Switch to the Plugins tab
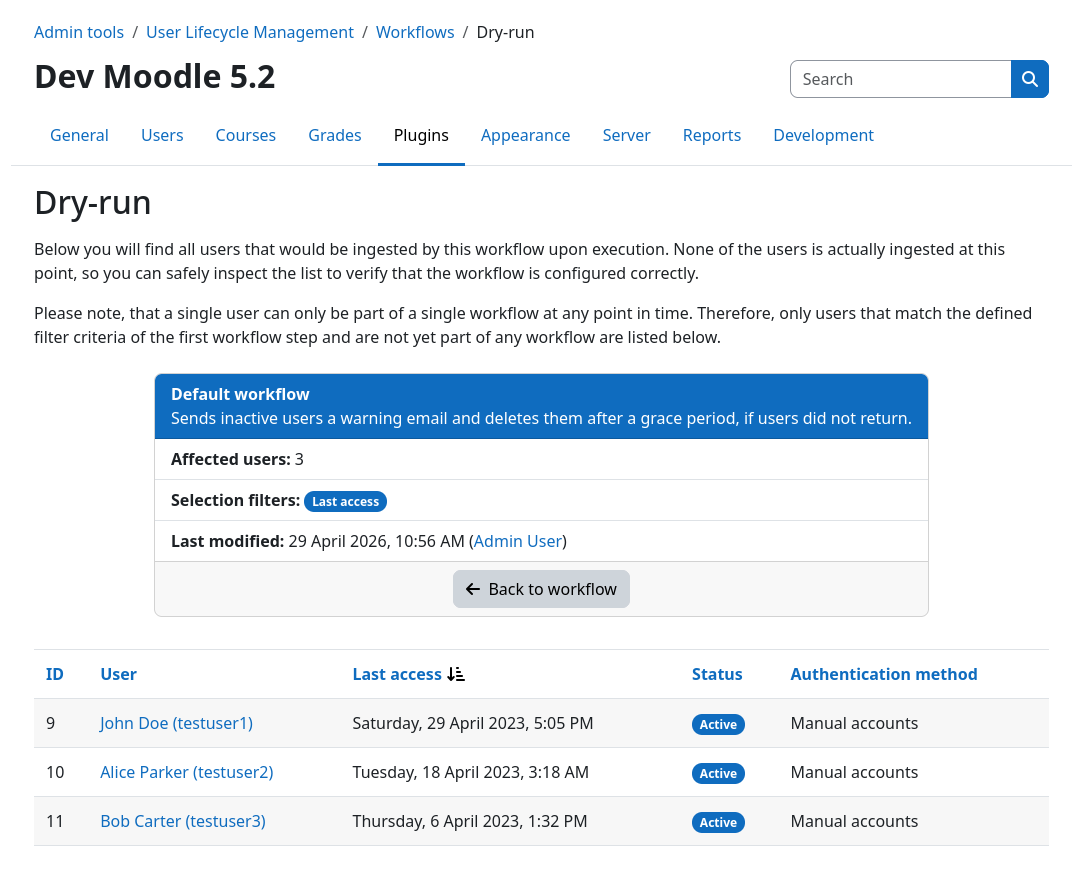1083x872 pixels. 421,135
